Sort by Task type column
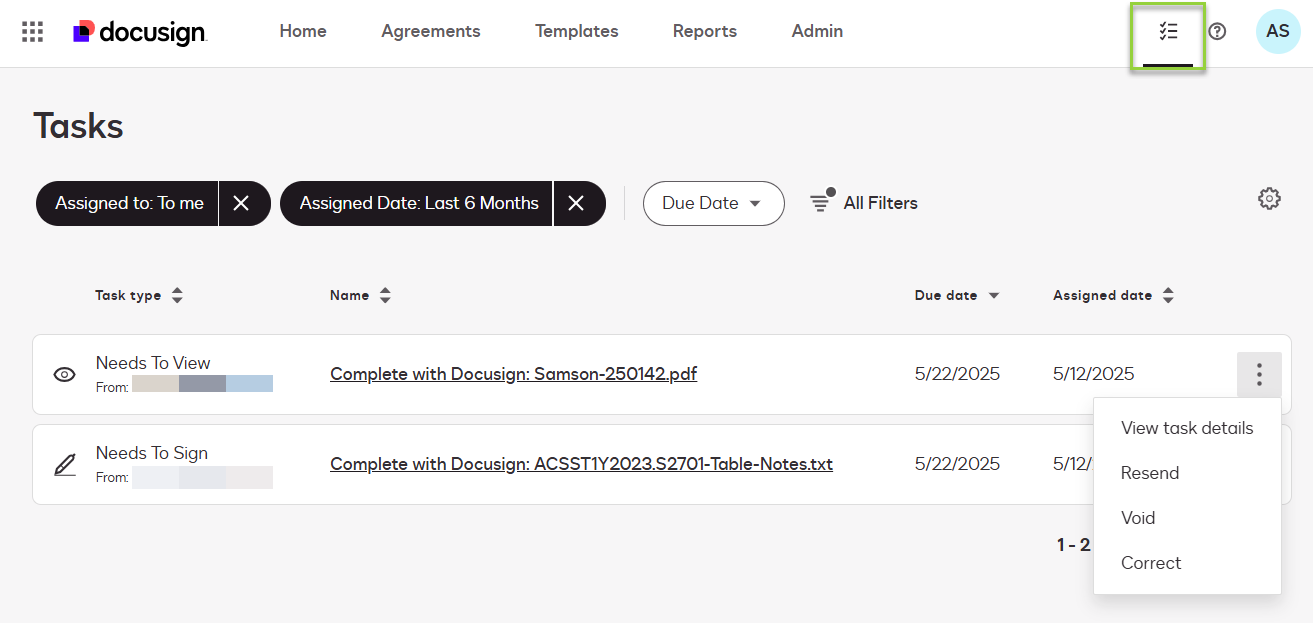This screenshot has width=1313, height=623. coord(139,296)
